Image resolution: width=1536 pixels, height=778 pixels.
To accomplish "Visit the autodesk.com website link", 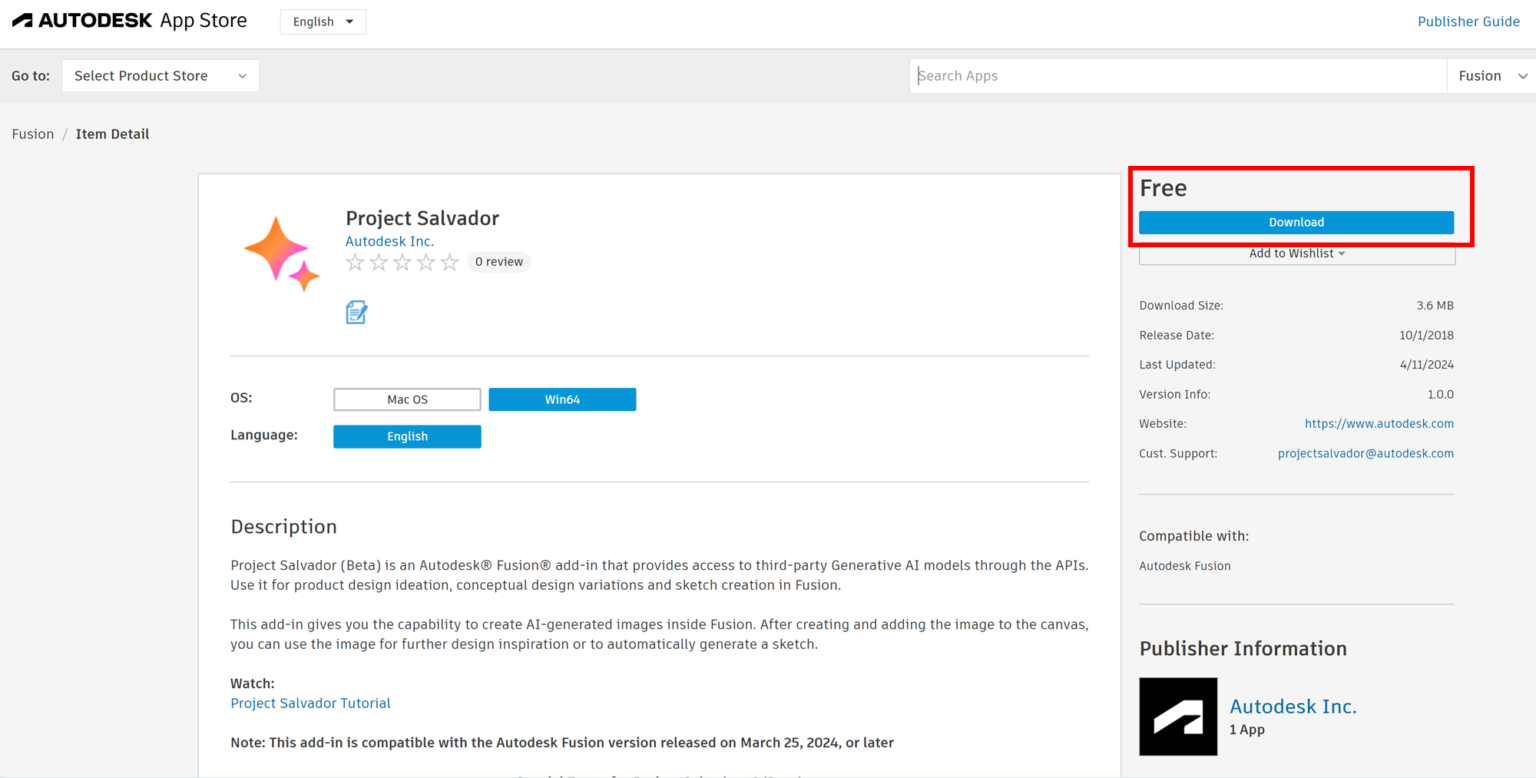I will coord(1379,423).
